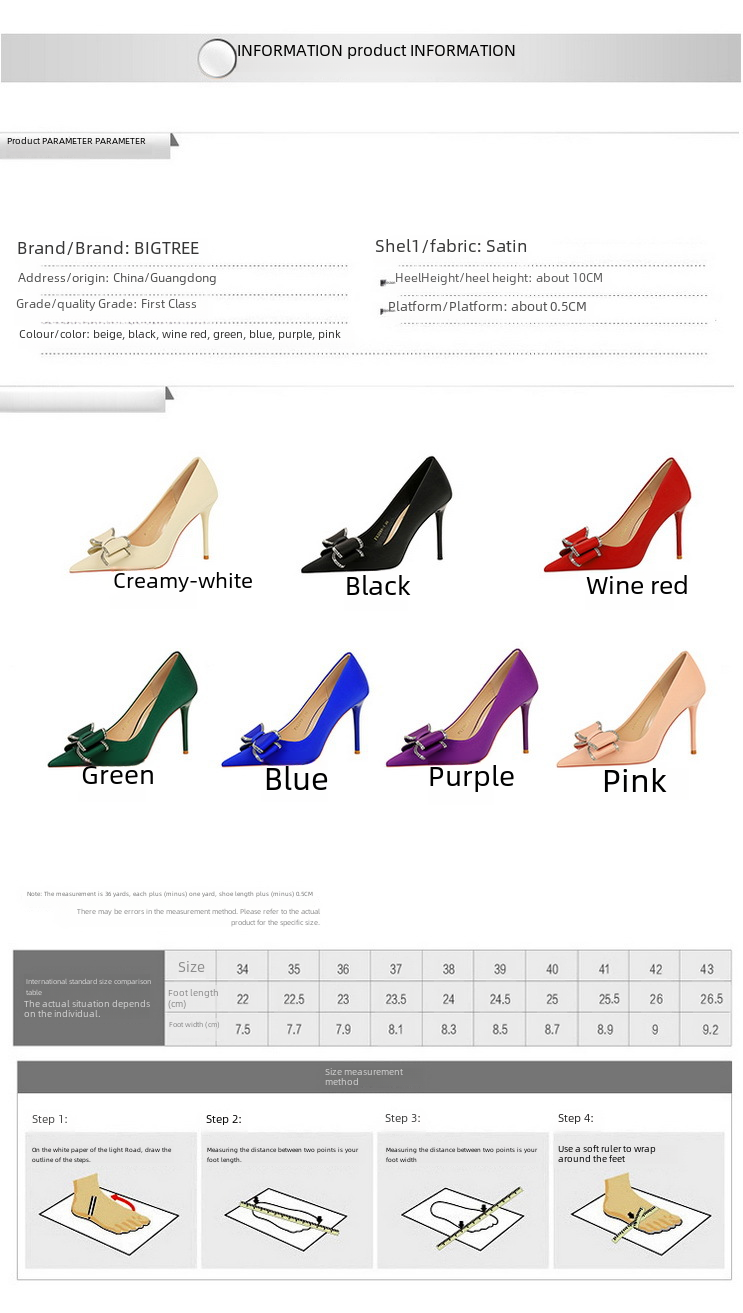Select size 43 column header

pos(707,969)
